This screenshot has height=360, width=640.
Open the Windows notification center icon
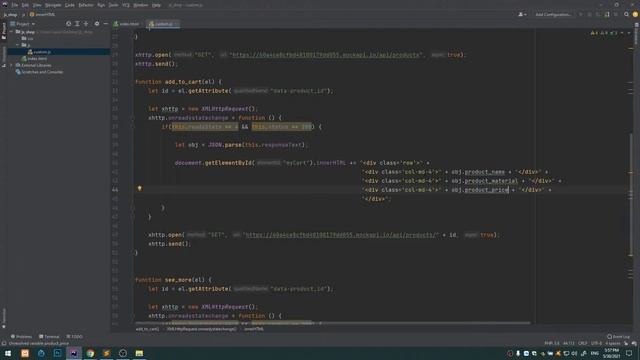click(x=629, y=353)
